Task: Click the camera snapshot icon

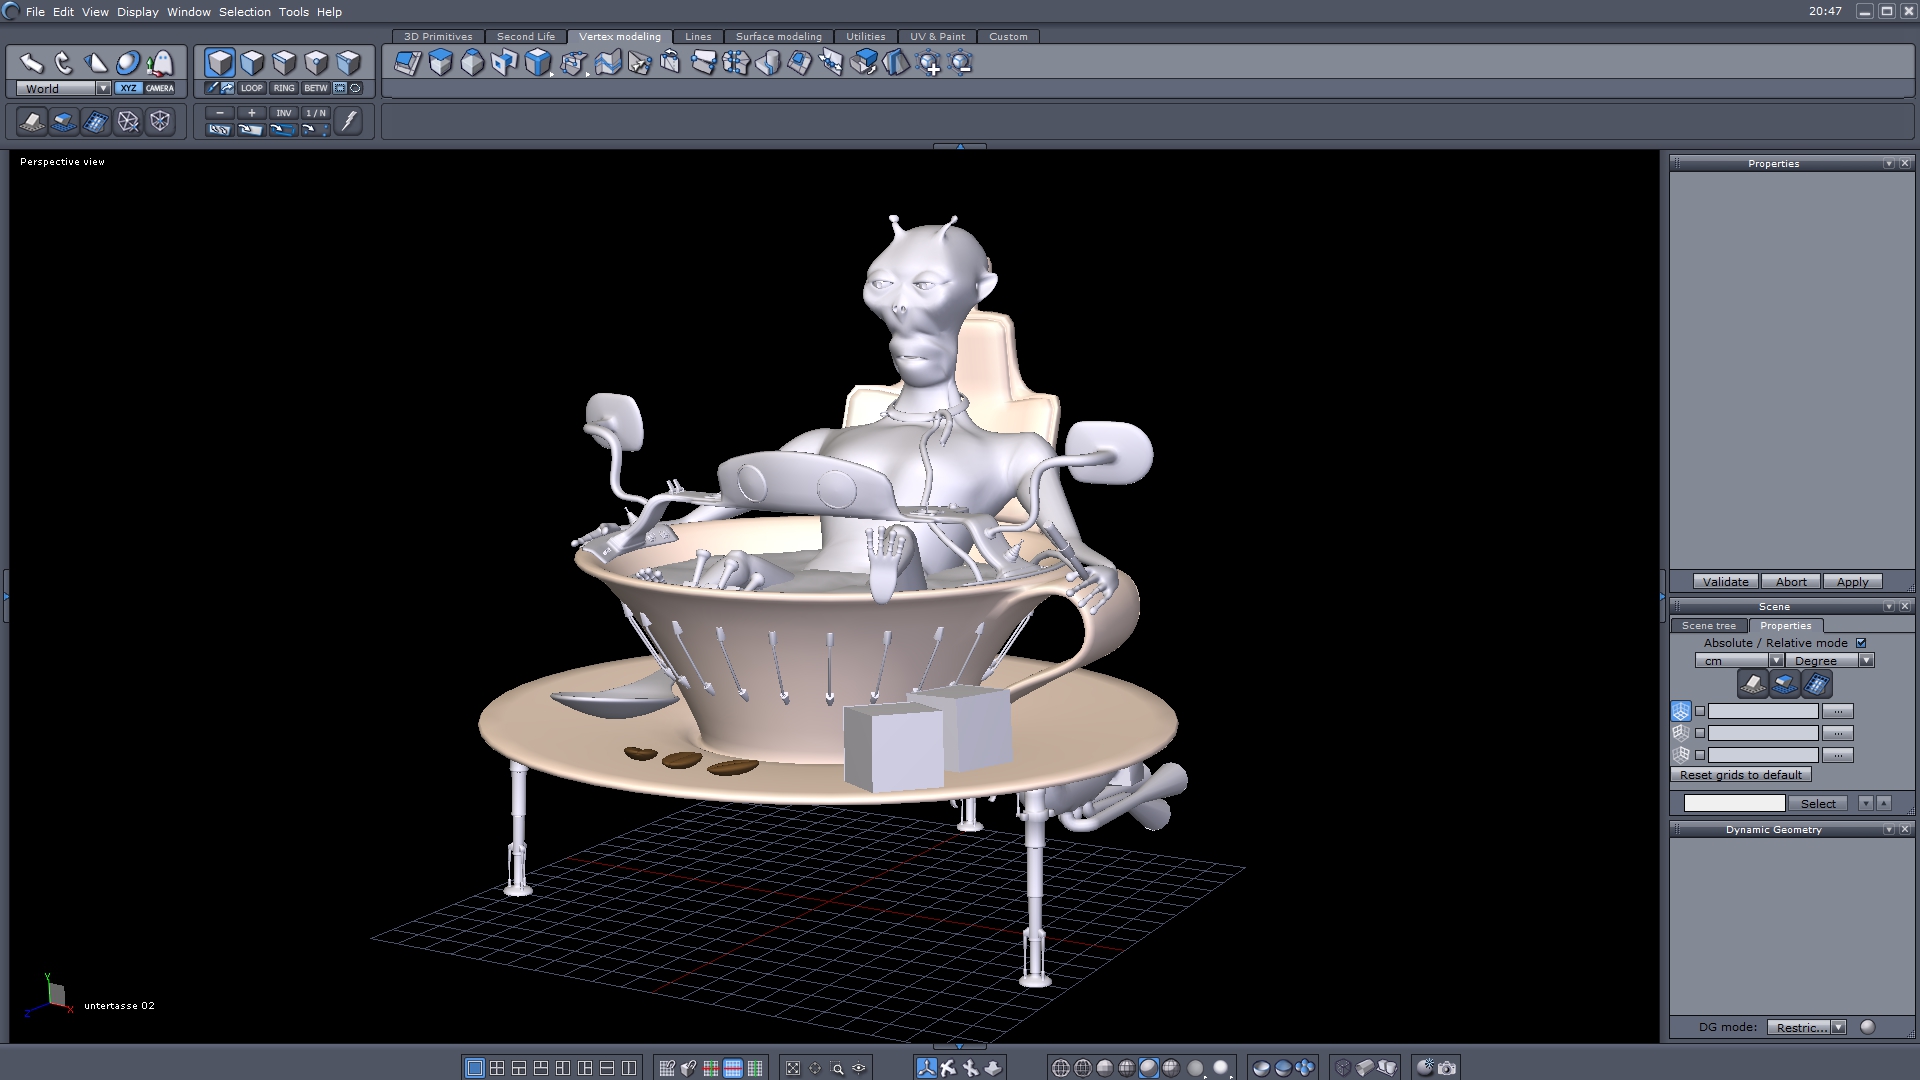Action: pyautogui.click(x=1447, y=1068)
